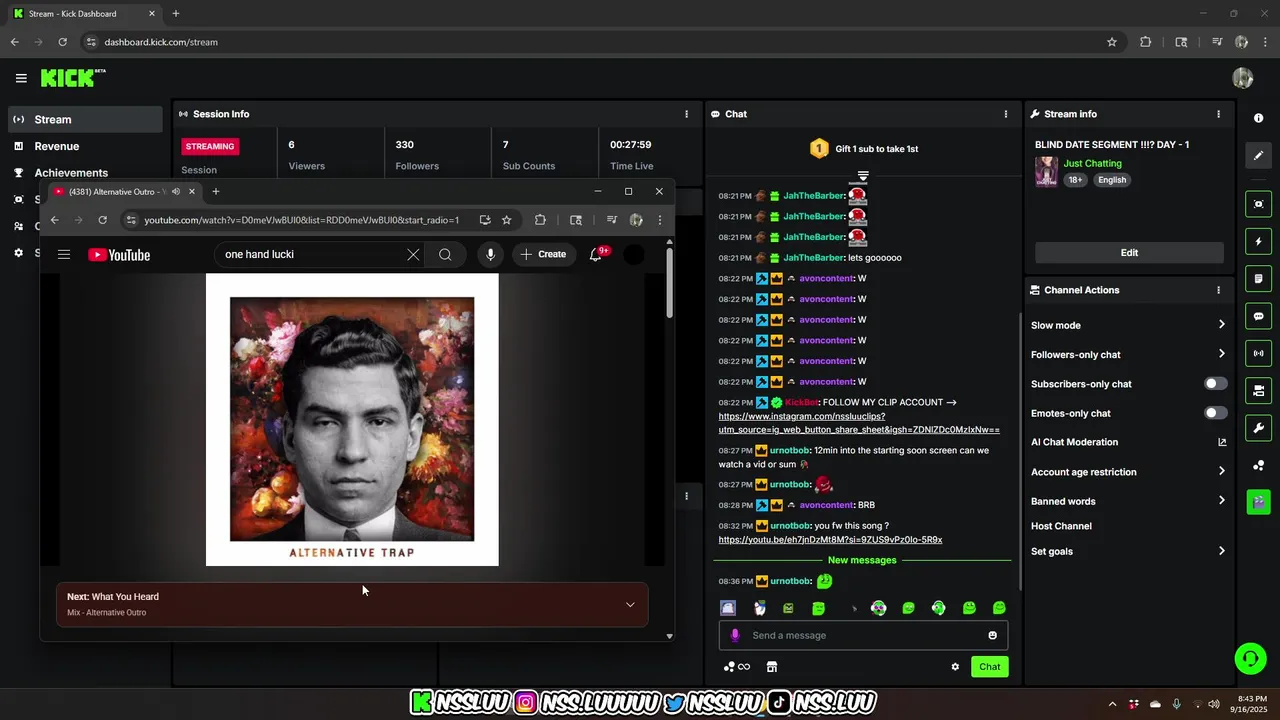This screenshot has height=720, width=1280.
Task: Click the green Chat send button
Action: (989, 667)
